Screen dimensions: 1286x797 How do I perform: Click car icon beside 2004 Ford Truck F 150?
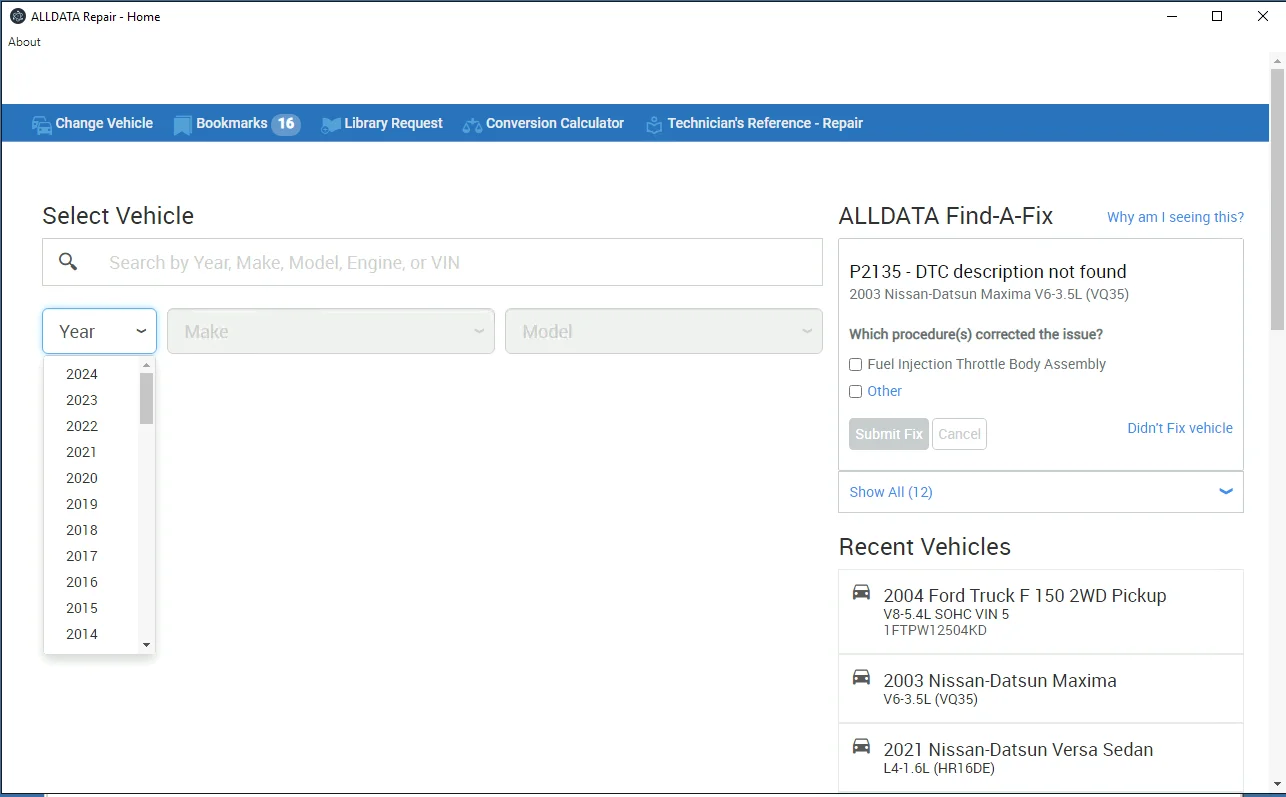pos(861,592)
